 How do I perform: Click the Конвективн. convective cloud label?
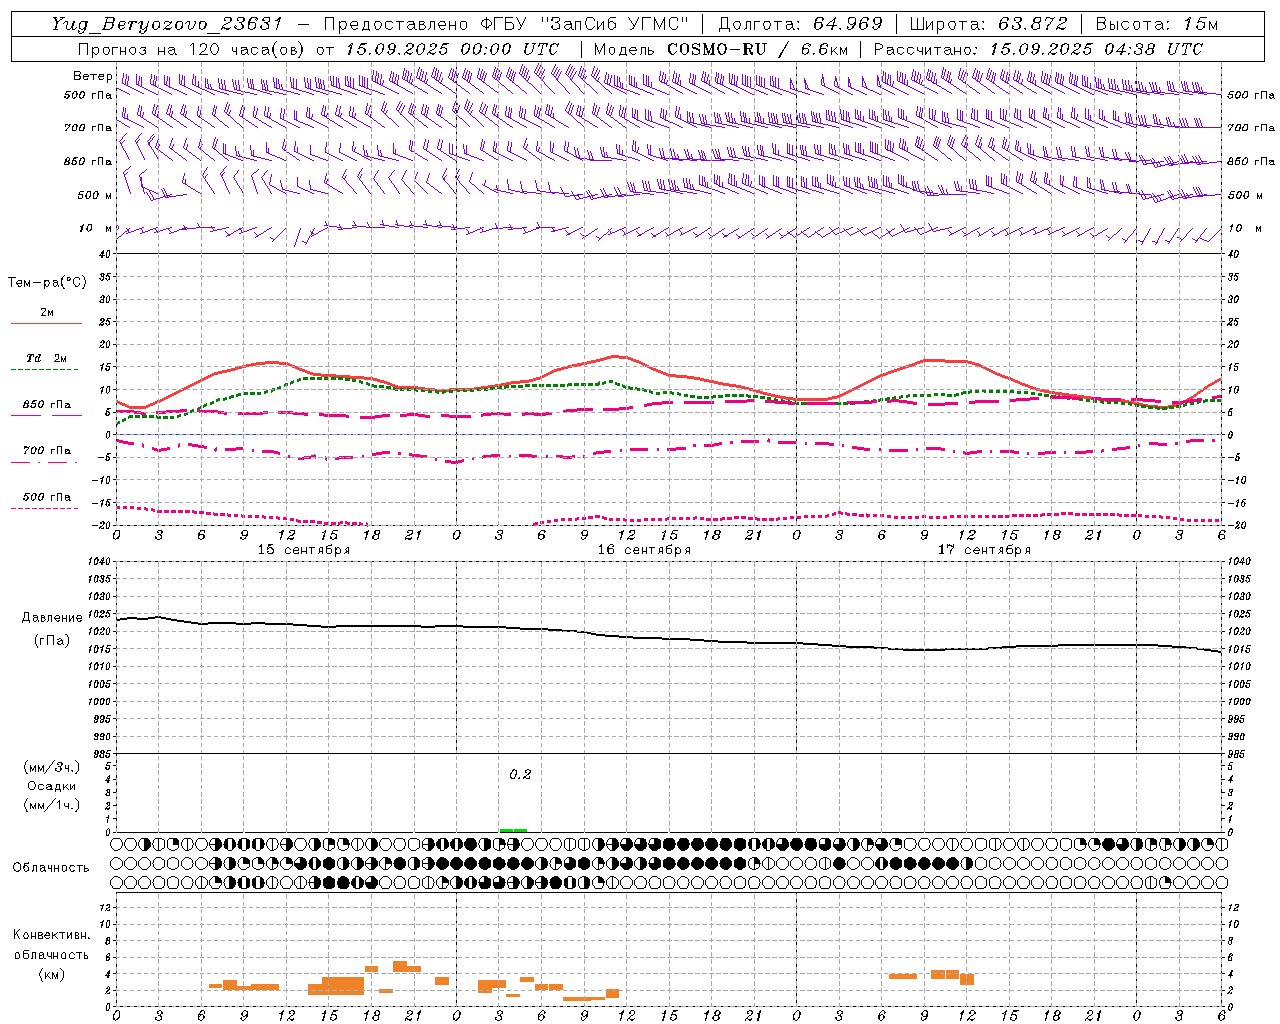click(51, 935)
